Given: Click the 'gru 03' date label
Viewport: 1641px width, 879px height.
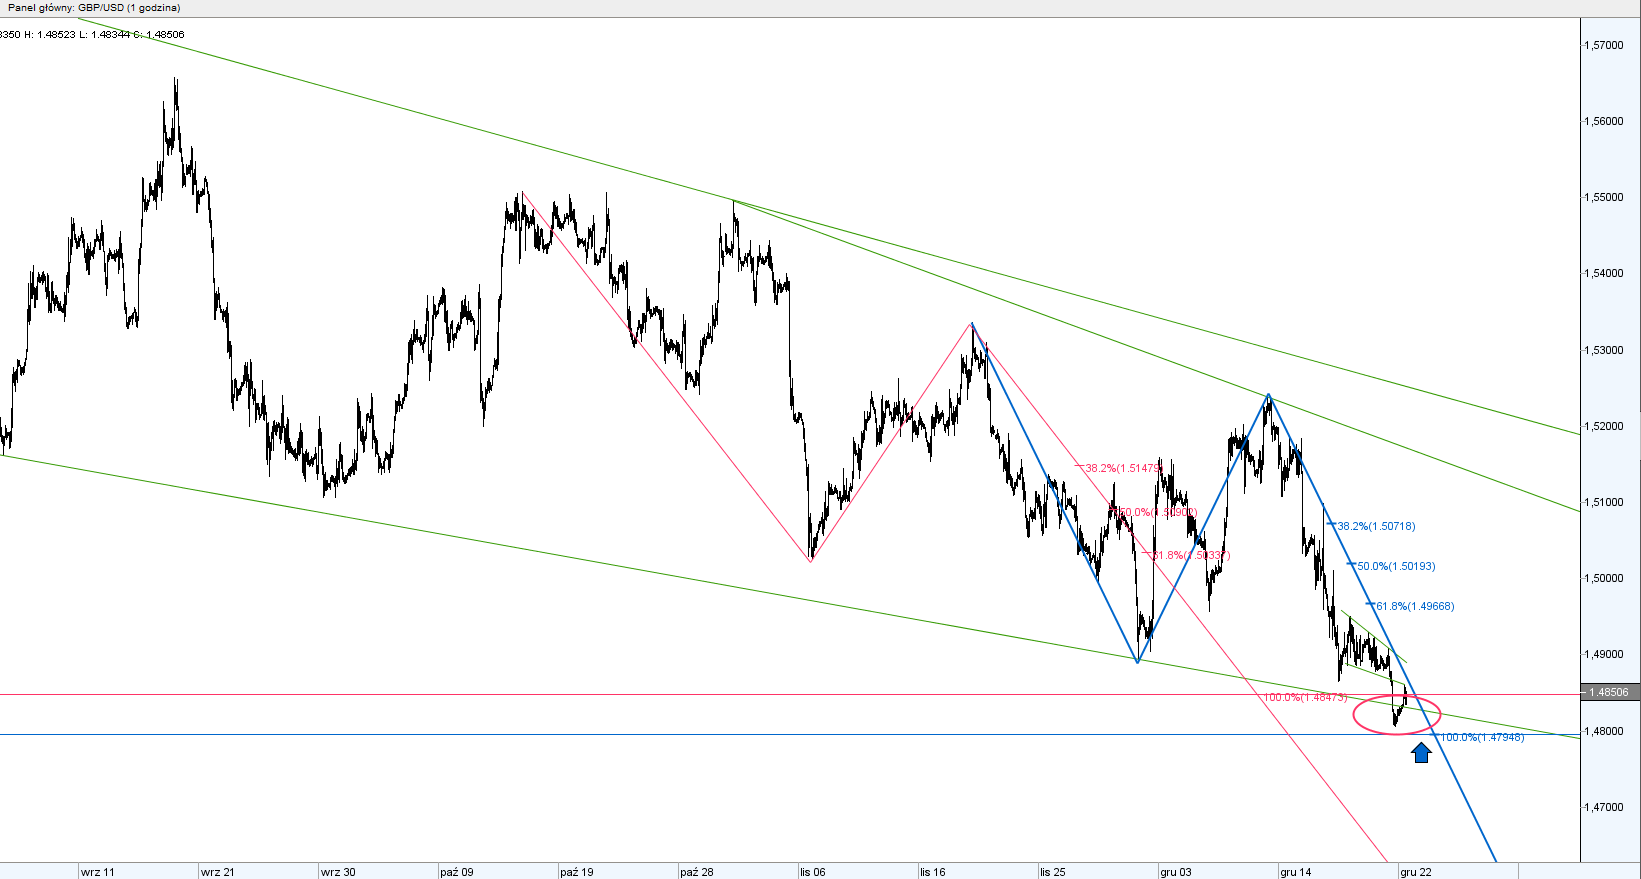Looking at the screenshot, I should click(x=1176, y=872).
